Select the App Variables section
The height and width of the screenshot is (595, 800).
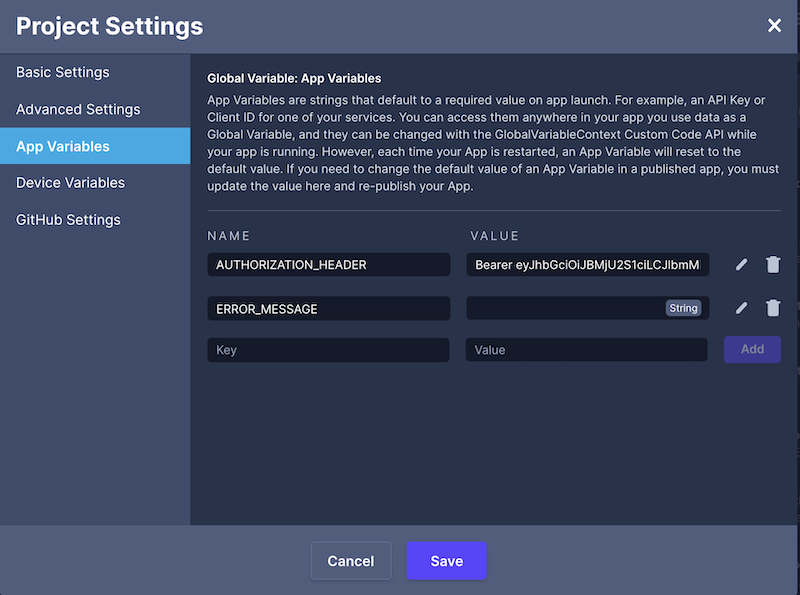[x=95, y=146]
